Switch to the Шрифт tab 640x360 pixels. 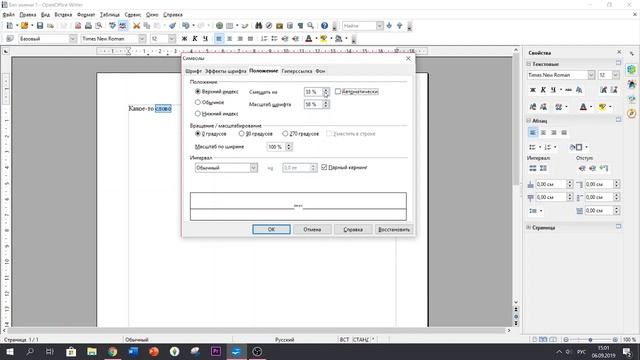tap(193, 71)
